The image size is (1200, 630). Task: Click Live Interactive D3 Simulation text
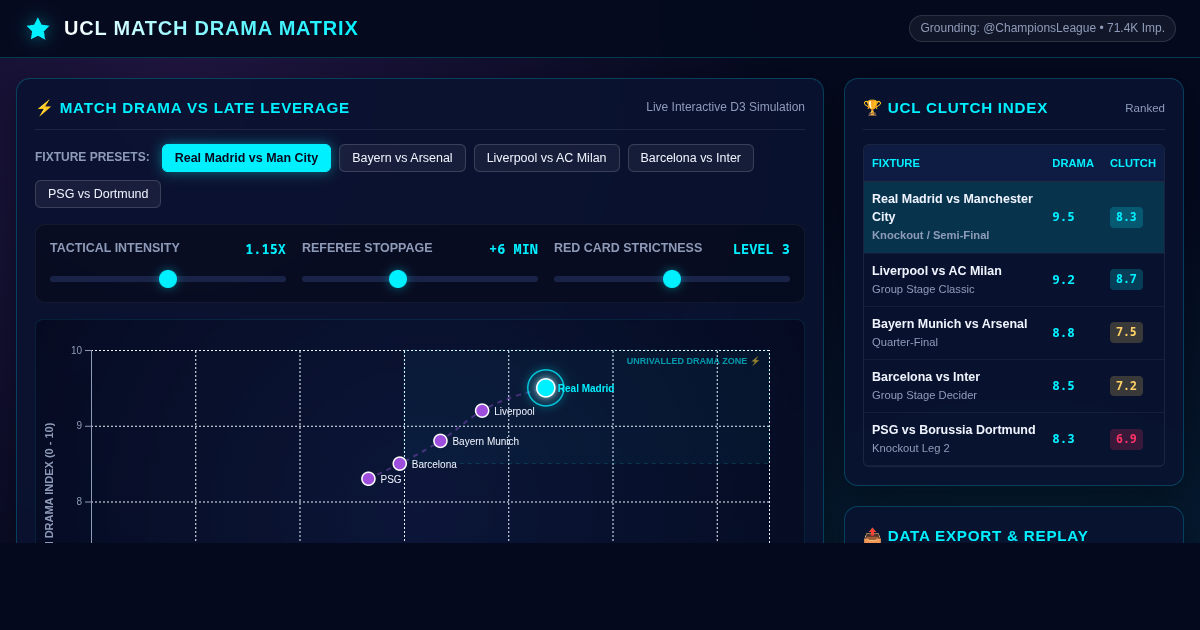coord(725,107)
